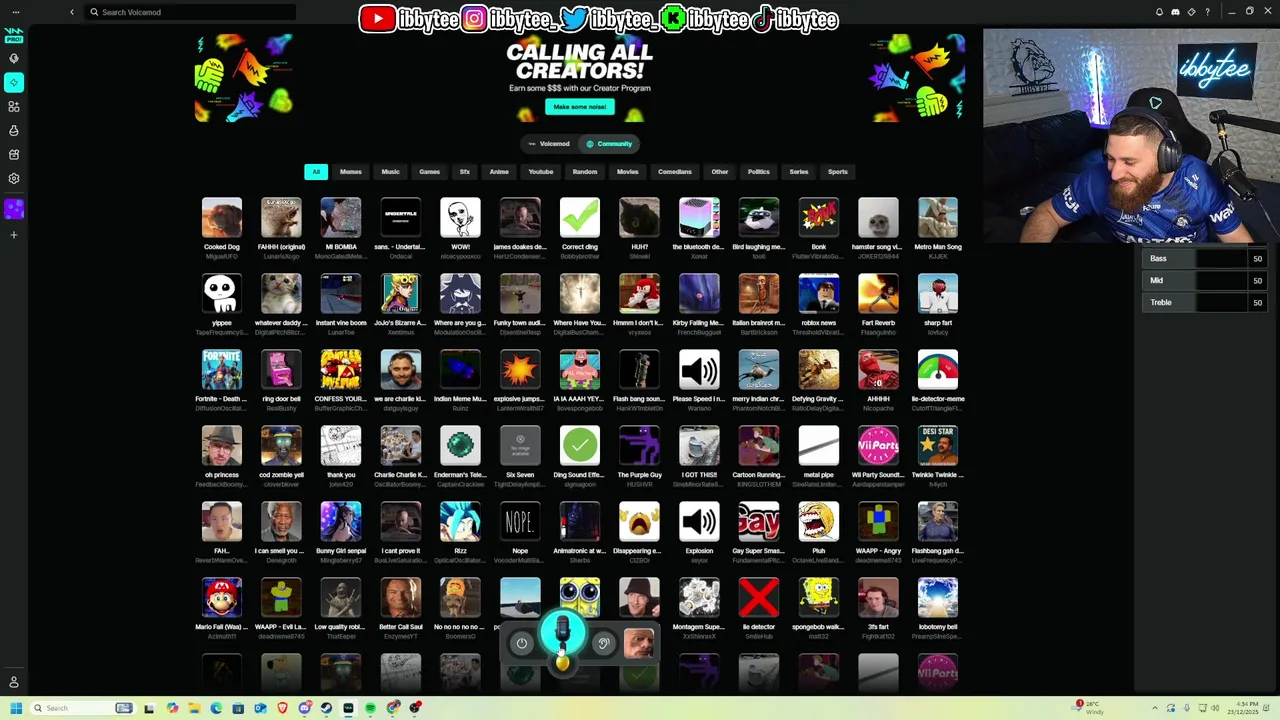Open the Voicelab flask sidebar icon
Image resolution: width=1280 pixels, height=720 pixels.
coord(14,130)
